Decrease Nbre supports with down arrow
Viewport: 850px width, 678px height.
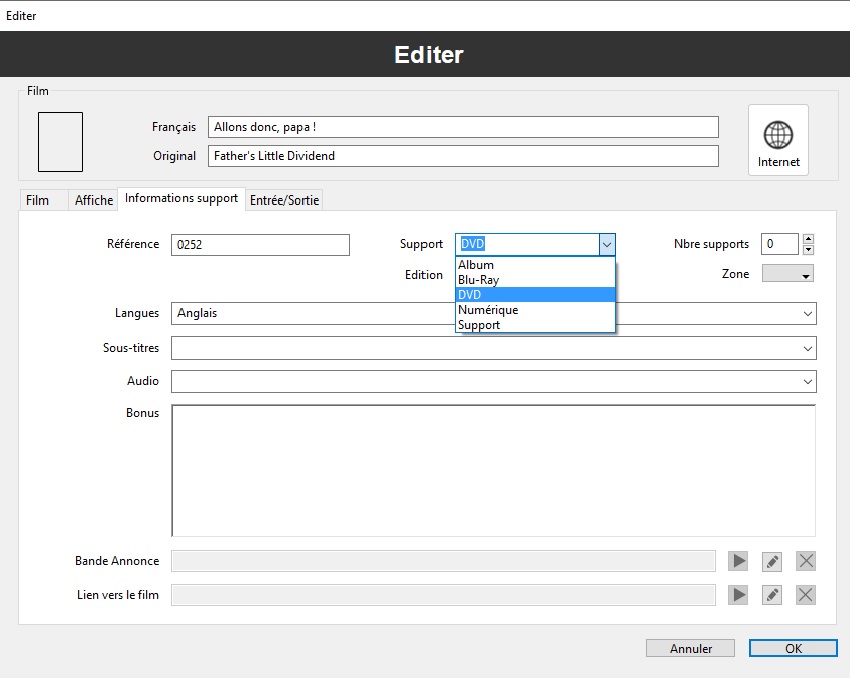tap(808, 250)
